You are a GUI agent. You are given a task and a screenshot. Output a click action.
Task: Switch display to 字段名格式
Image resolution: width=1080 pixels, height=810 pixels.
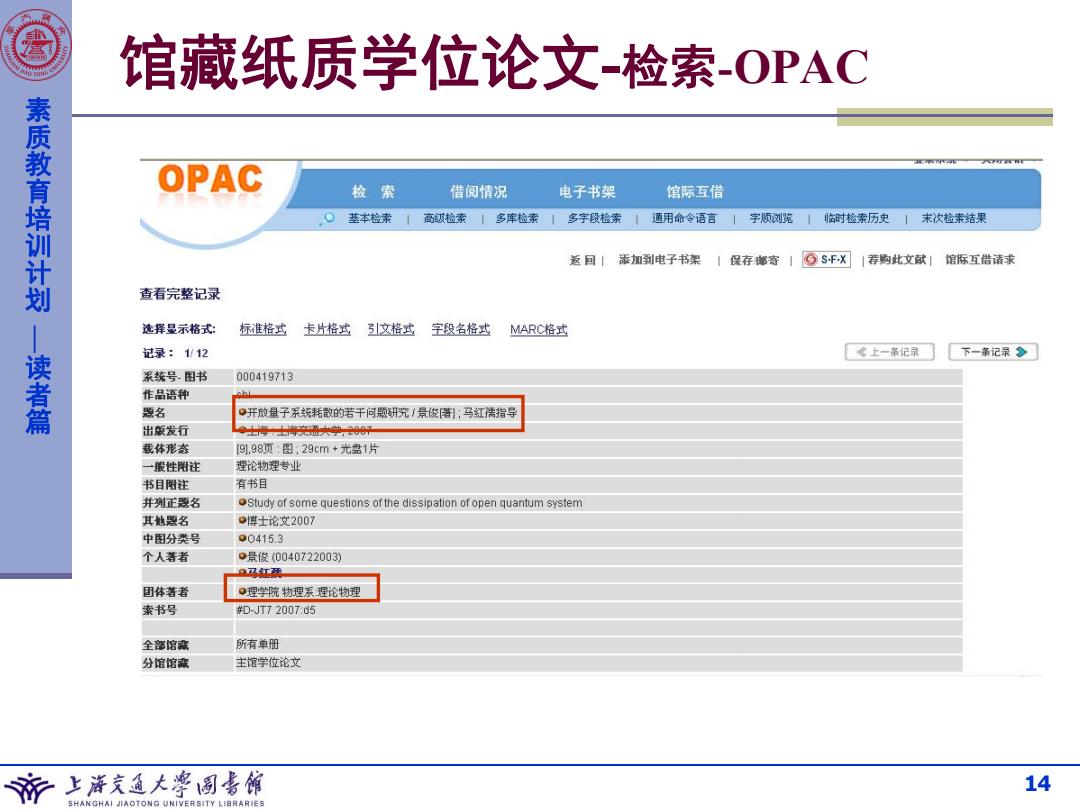461,329
